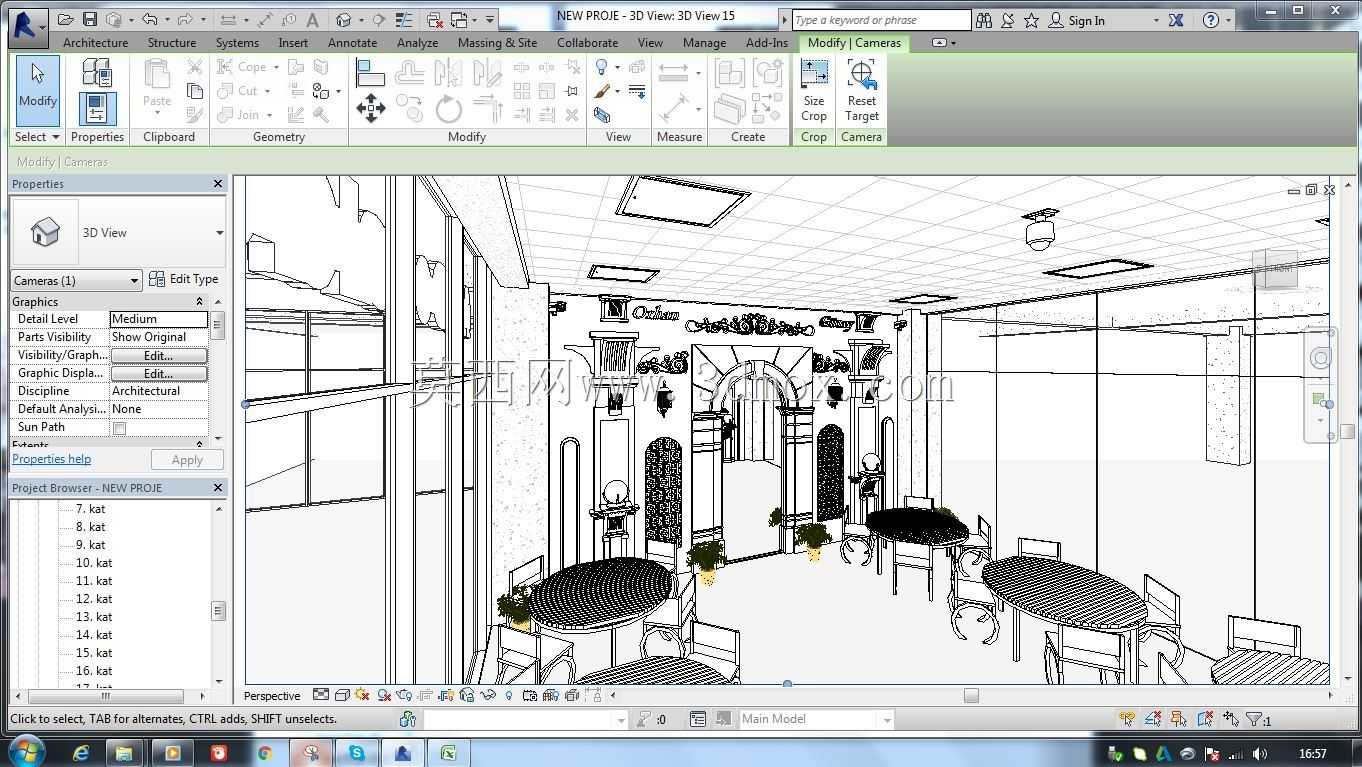Open the Manage ribbon tab
This screenshot has width=1362, height=767.
tap(704, 43)
